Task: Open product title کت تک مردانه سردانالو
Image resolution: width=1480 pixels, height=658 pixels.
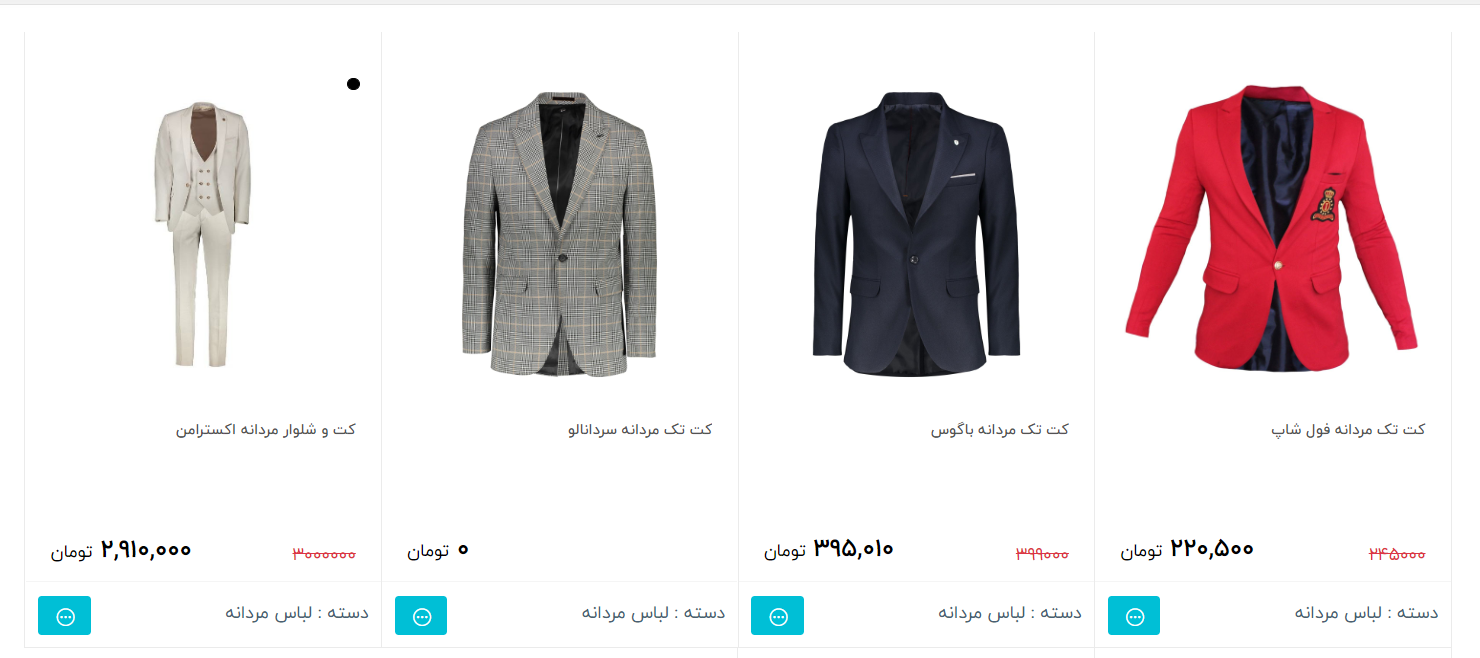Action: click(x=640, y=429)
